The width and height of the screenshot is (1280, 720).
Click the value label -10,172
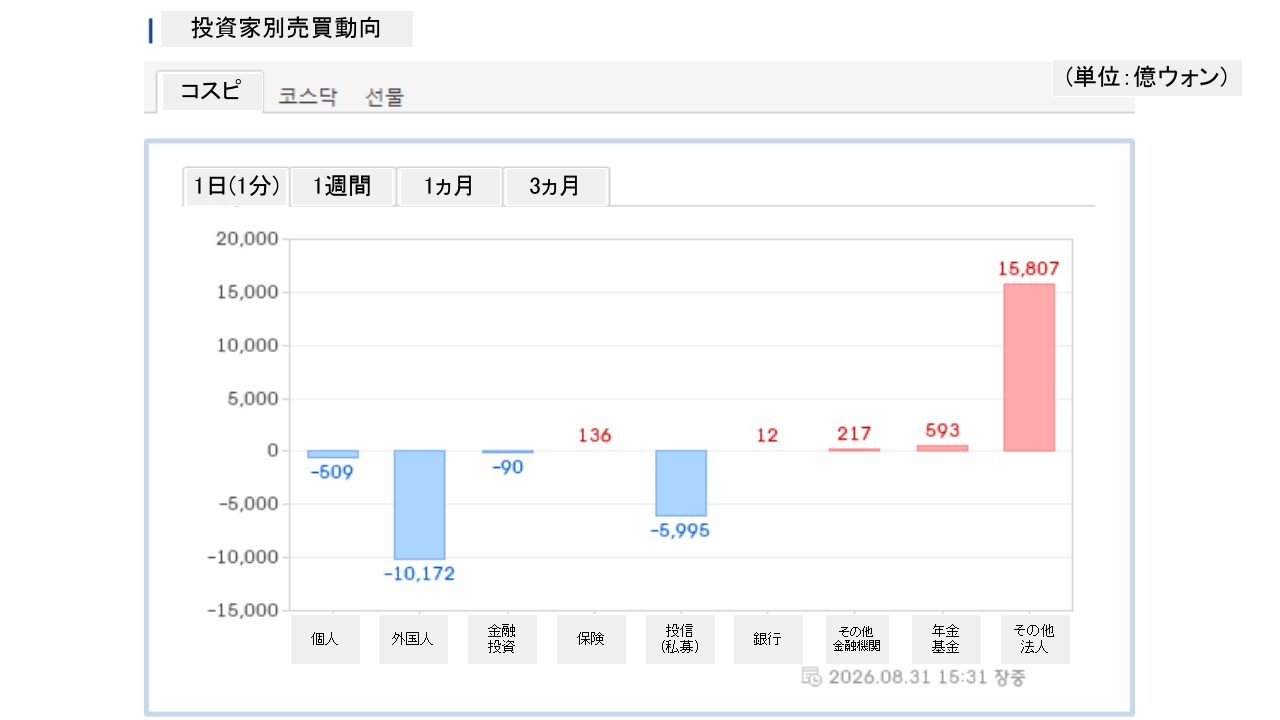pyautogui.click(x=419, y=574)
